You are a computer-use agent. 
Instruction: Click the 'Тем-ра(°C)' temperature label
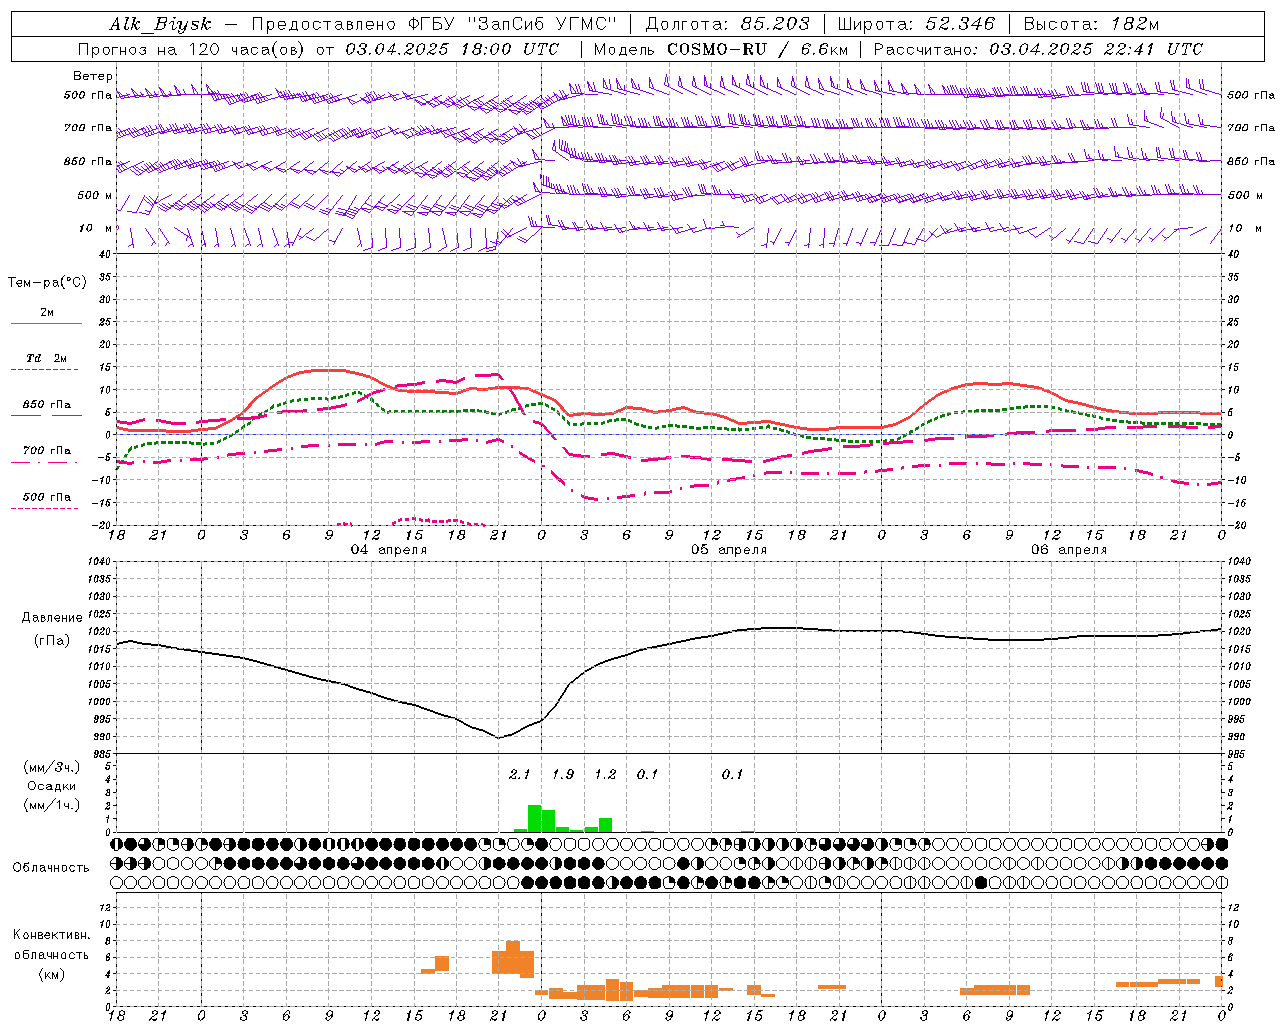[47, 283]
